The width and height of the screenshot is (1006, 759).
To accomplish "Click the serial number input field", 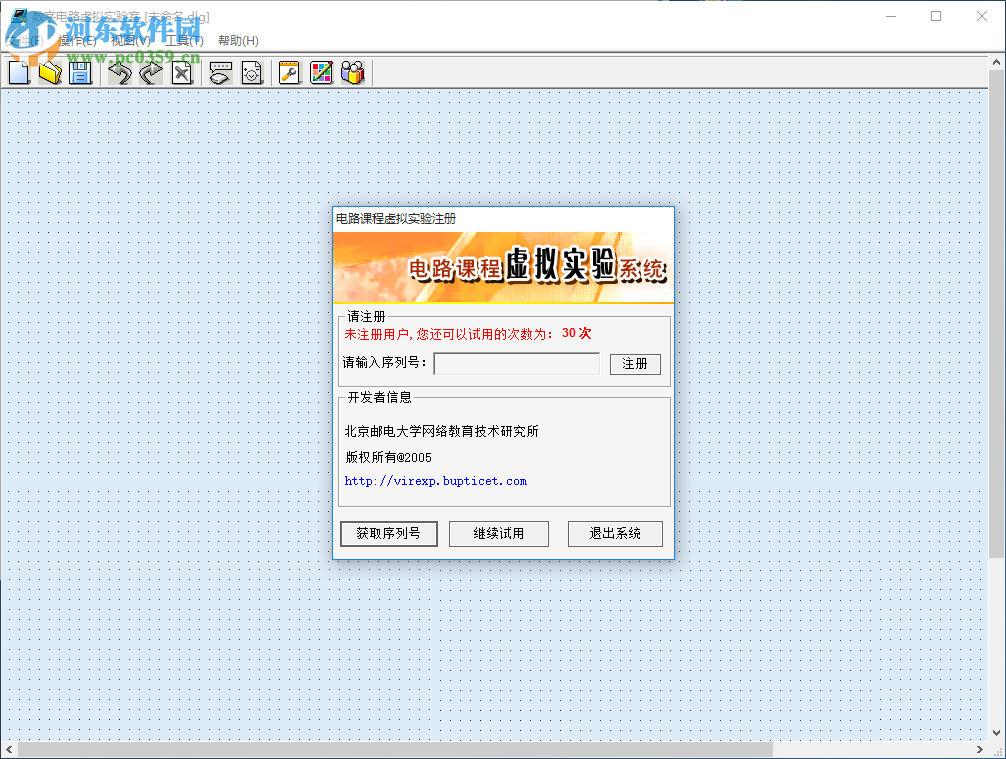I will [516, 363].
